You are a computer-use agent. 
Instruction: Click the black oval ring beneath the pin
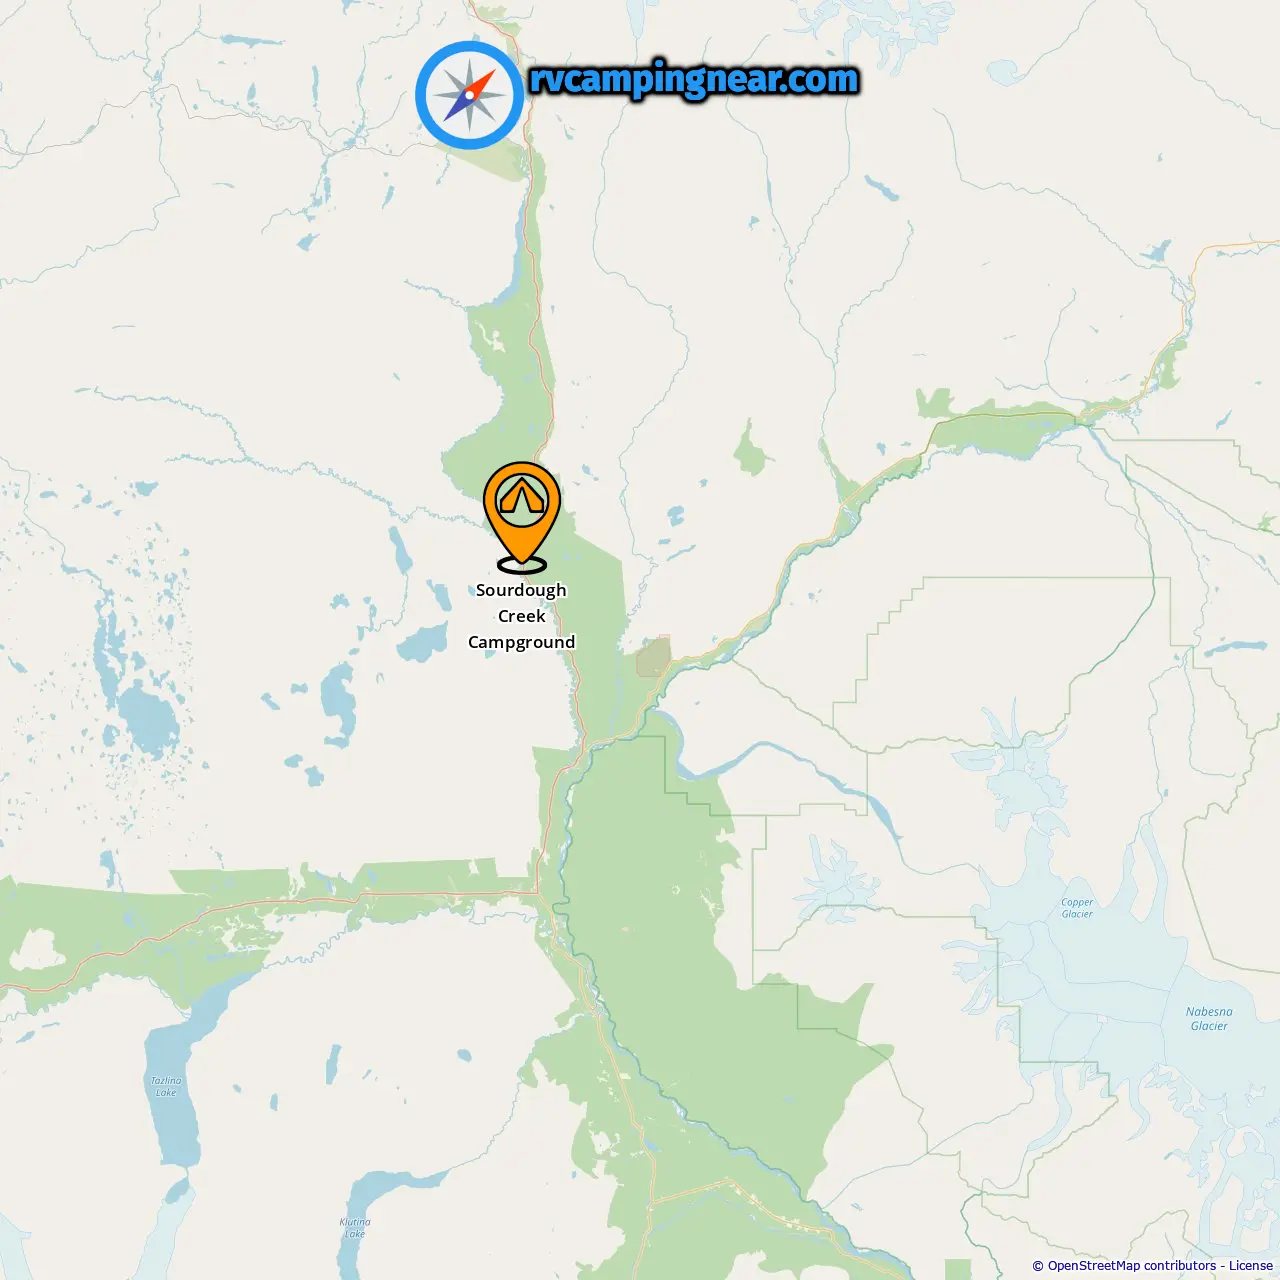[x=522, y=566]
